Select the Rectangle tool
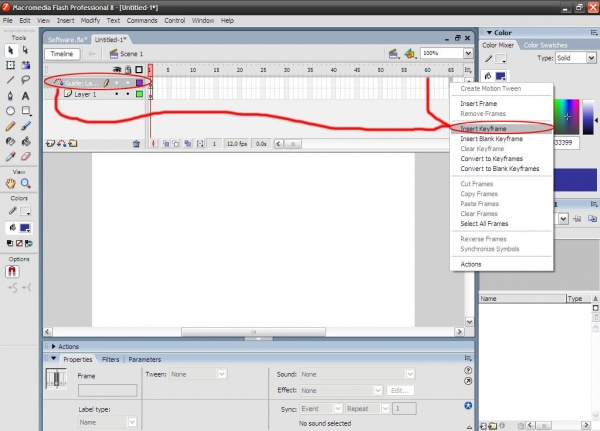The width and height of the screenshot is (600, 431). 26,111
